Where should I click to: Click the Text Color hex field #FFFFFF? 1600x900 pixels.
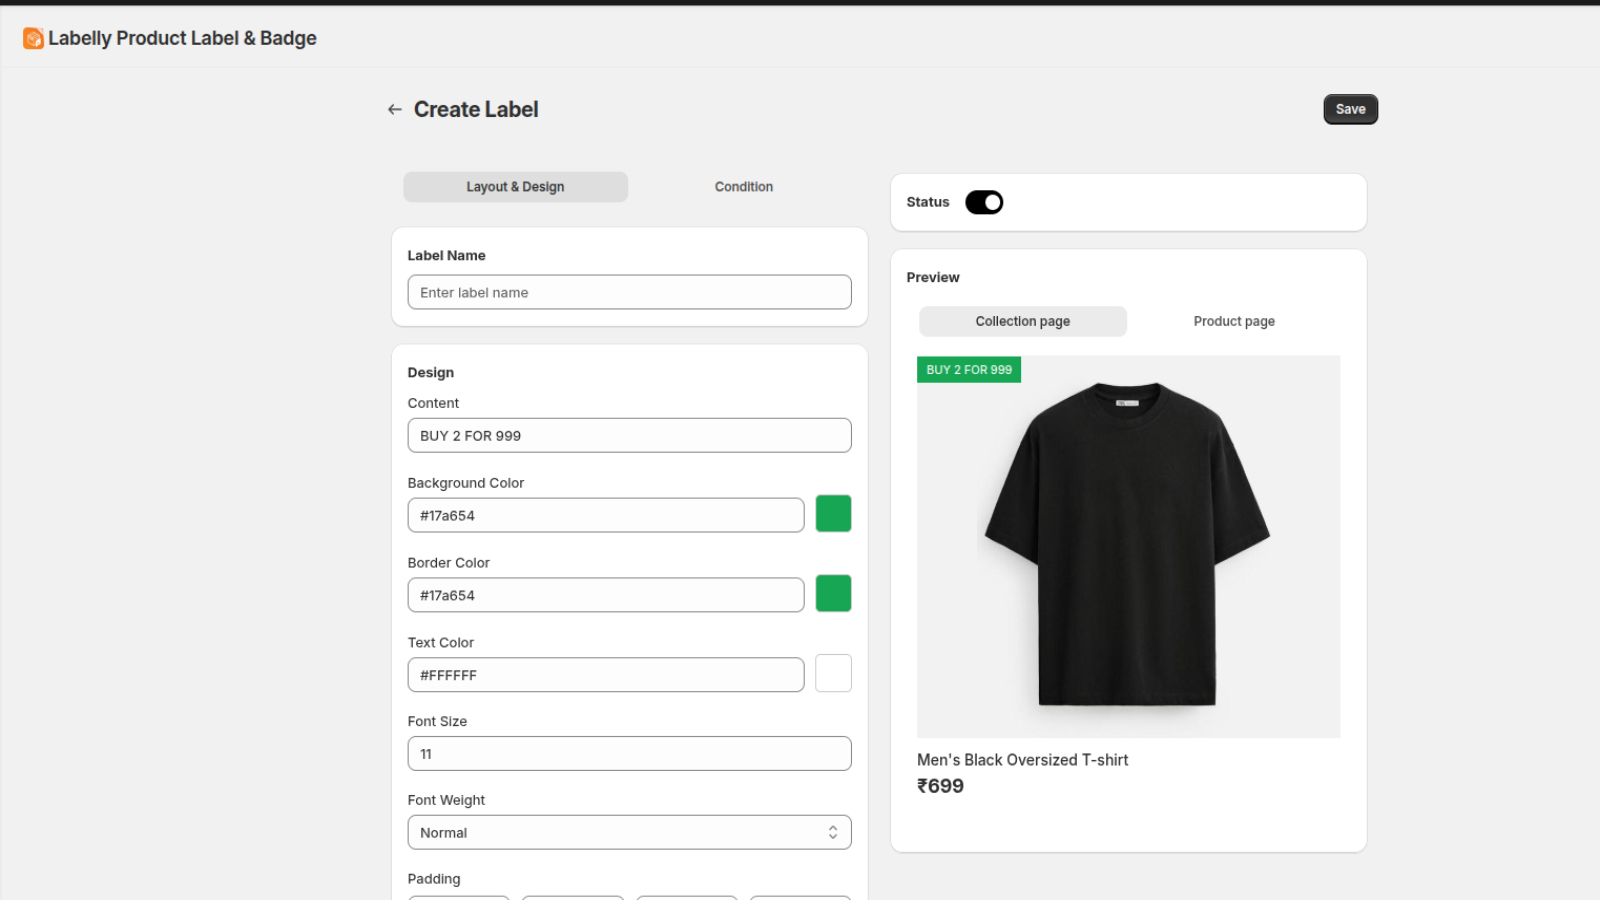click(x=605, y=675)
